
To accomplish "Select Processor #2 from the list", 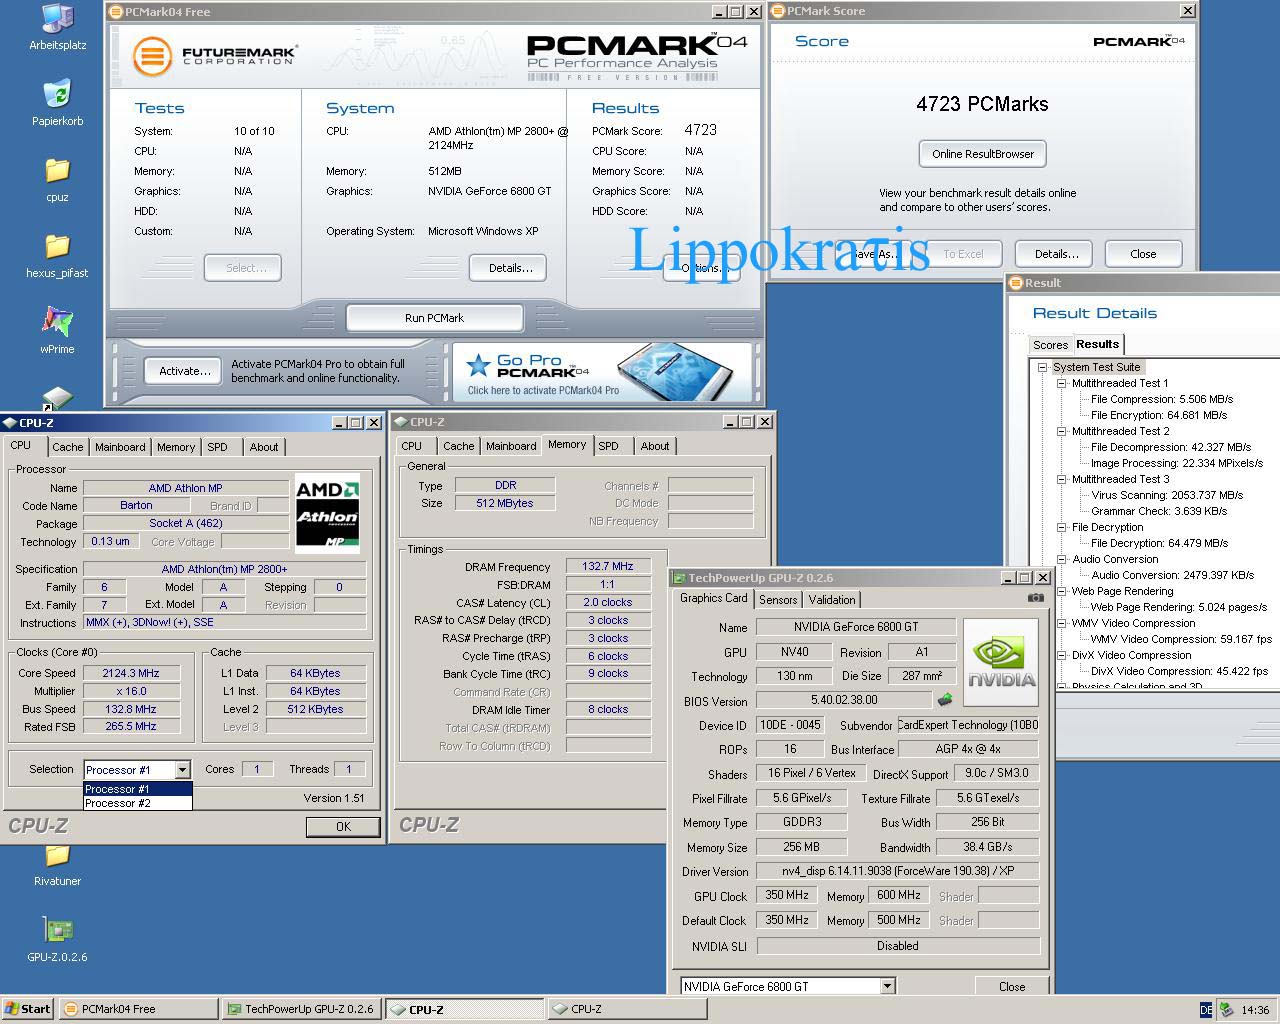I will click(x=137, y=803).
